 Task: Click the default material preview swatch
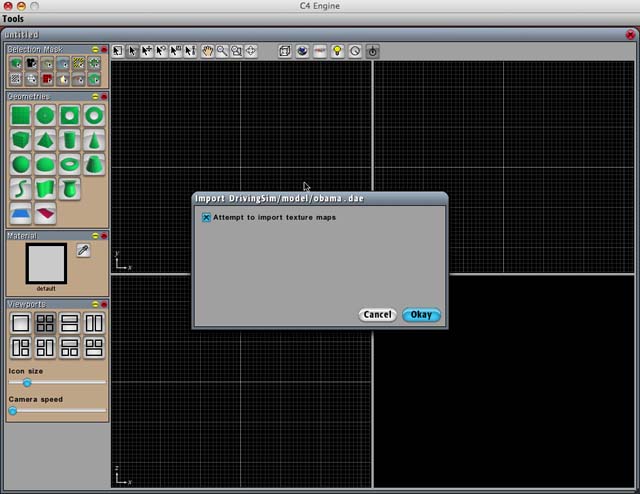(46, 263)
